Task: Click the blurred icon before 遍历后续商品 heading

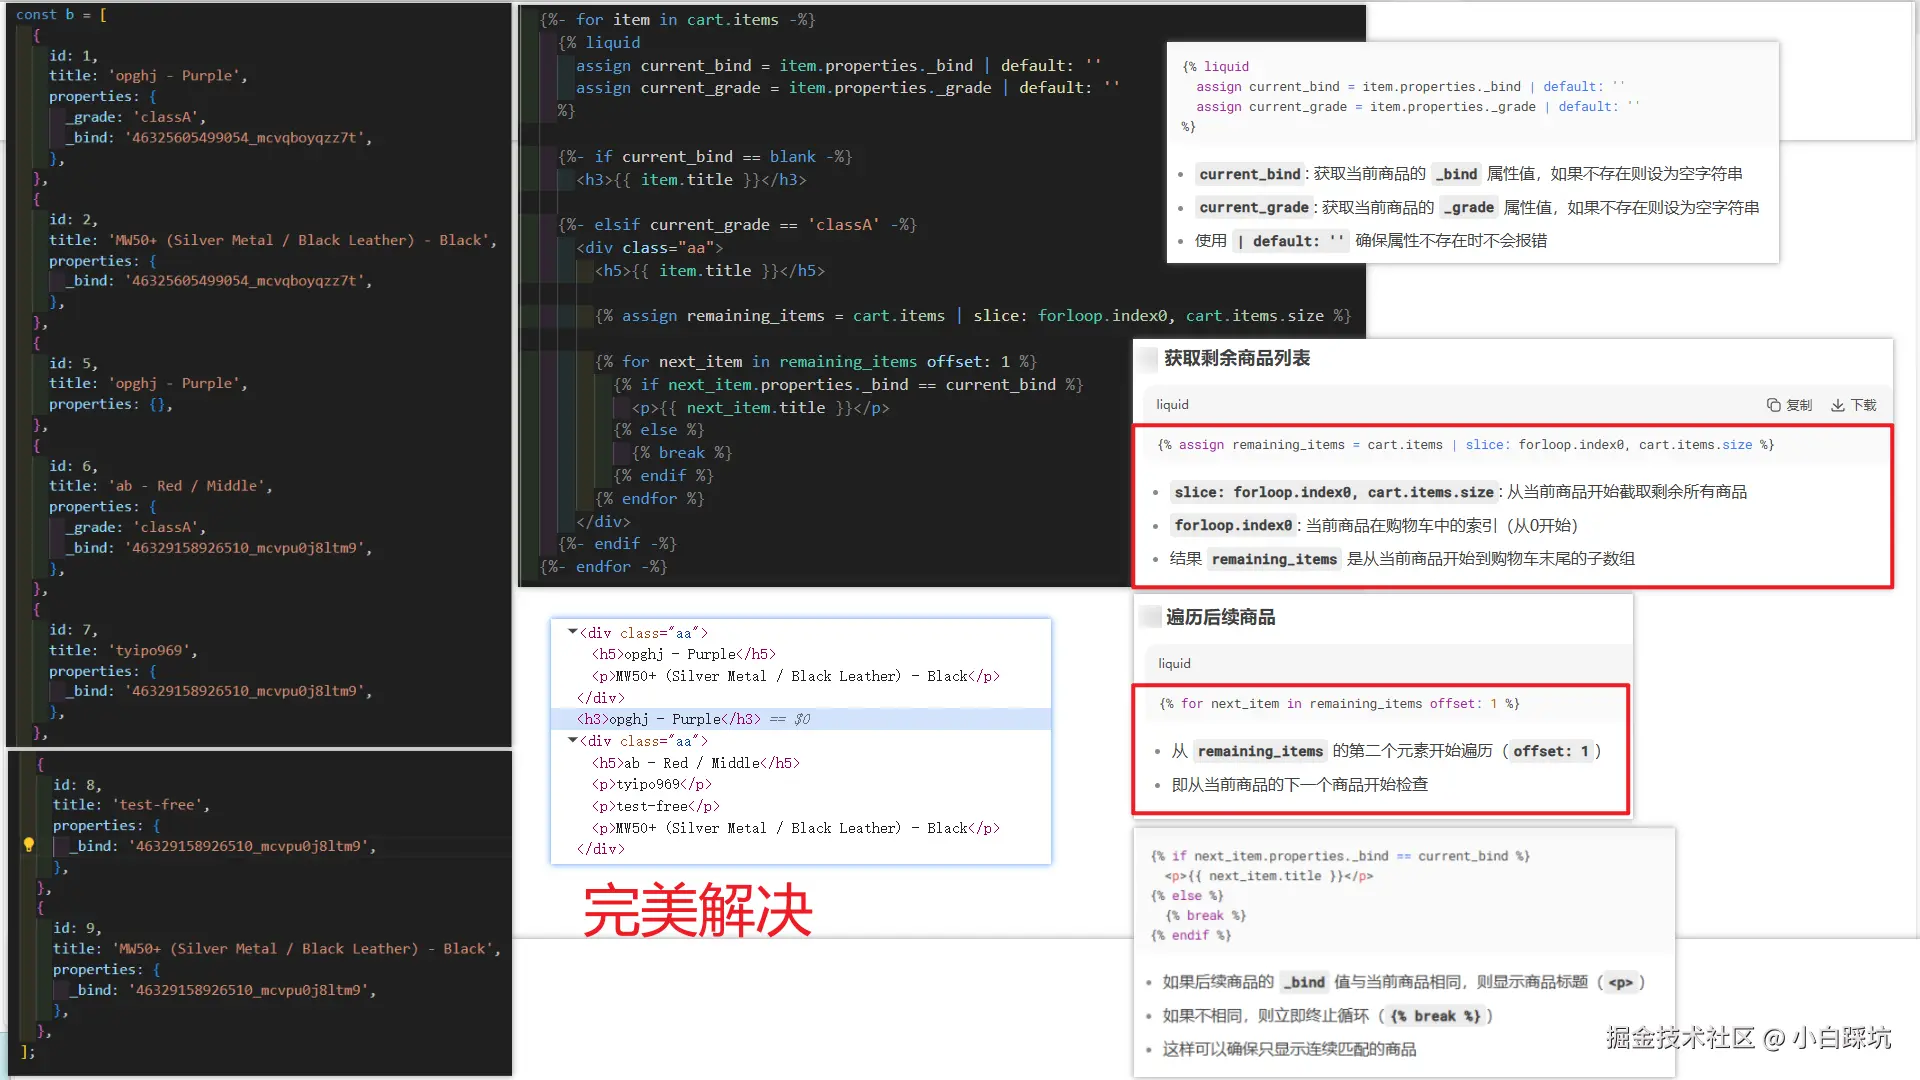Action: coord(1150,617)
